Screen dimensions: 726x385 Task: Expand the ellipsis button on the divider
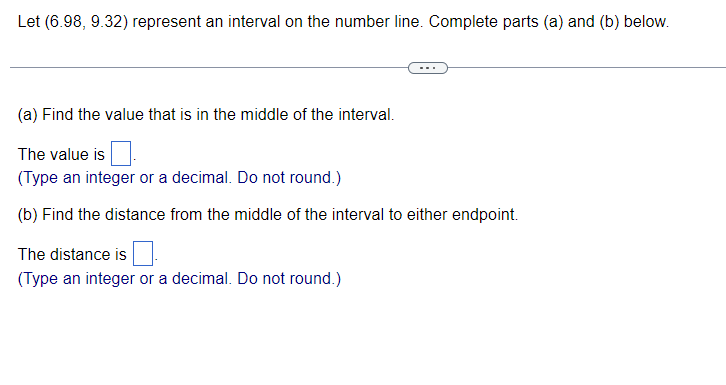click(427, 68)
